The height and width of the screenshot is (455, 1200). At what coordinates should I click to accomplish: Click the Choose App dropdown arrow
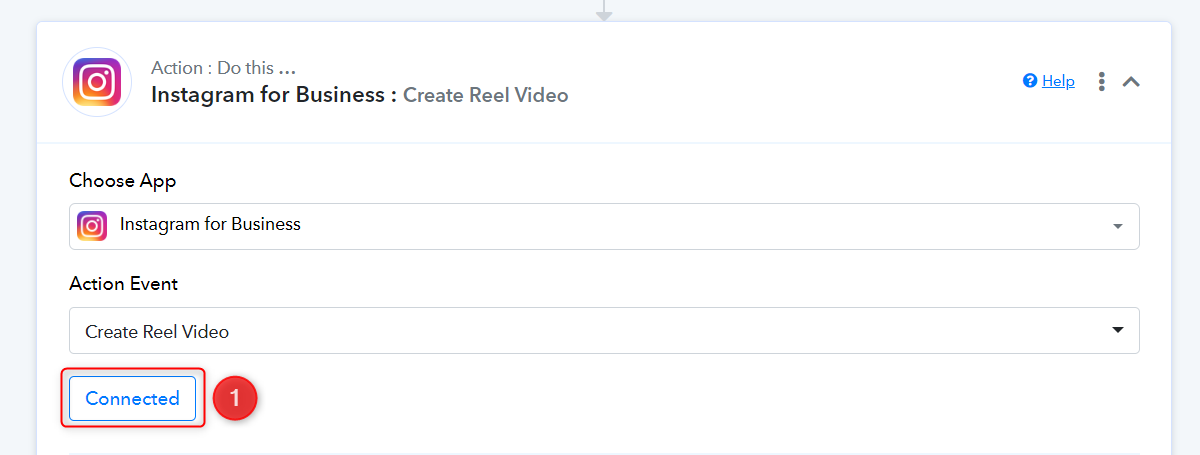(x=1117, y=227)
